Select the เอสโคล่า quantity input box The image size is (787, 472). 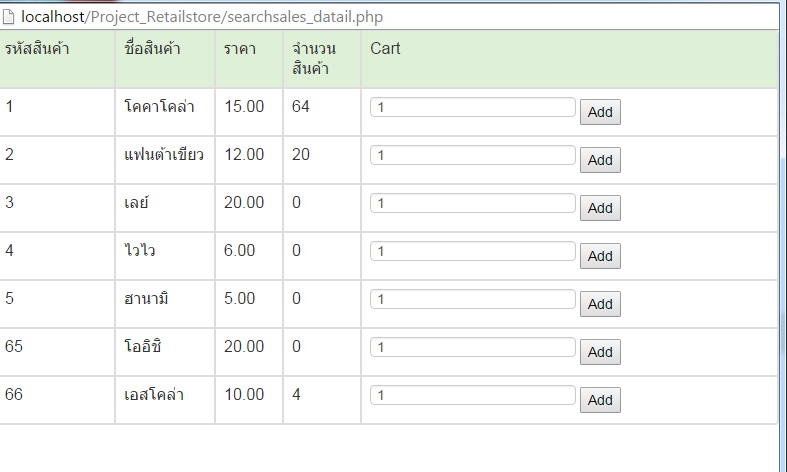tap(473, 395)
